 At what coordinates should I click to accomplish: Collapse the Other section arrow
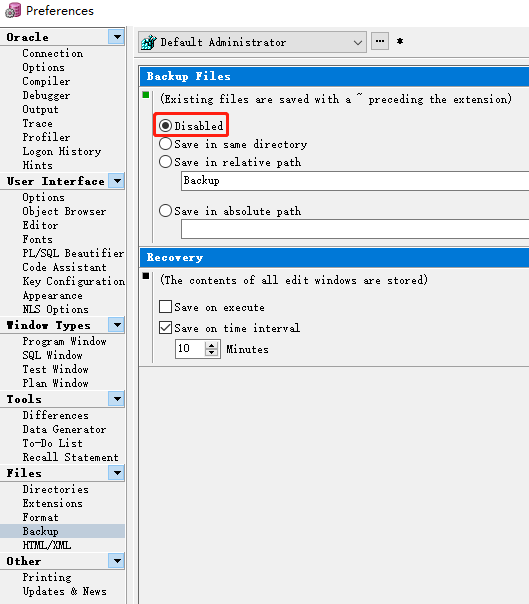click(116, 561)
